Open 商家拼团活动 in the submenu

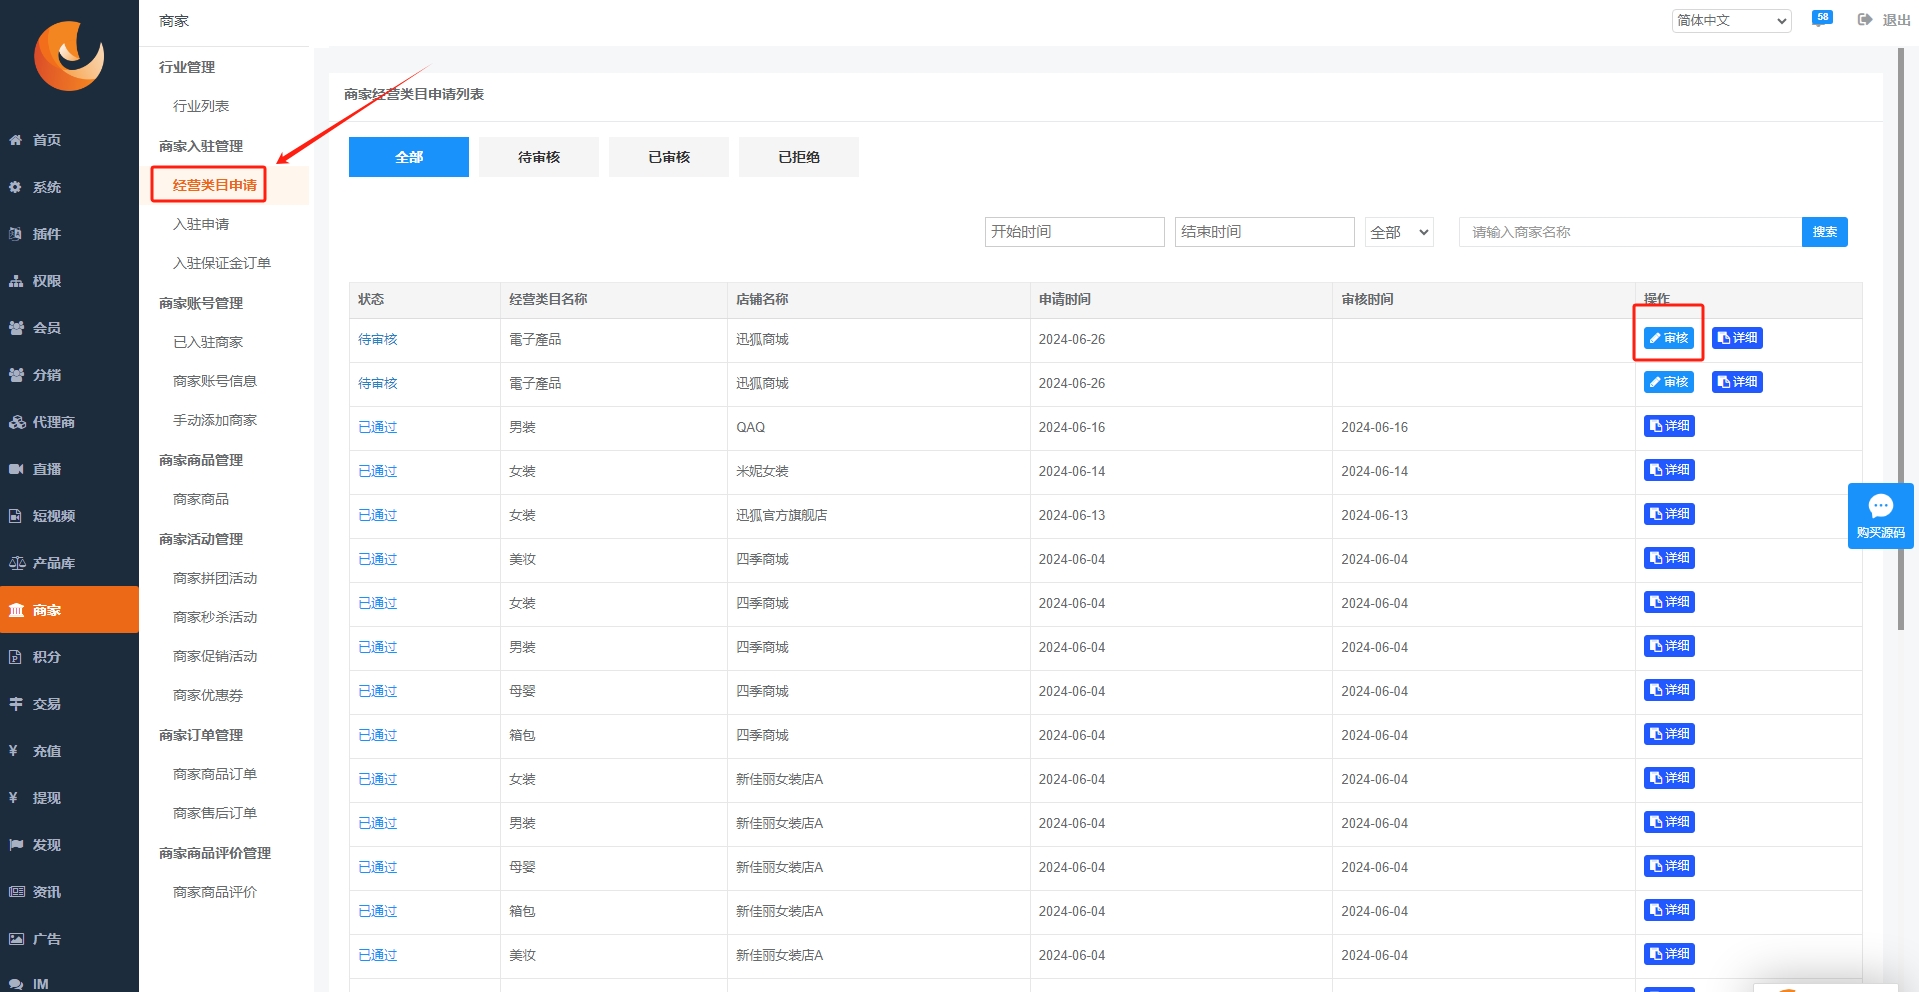click(215, 578)
